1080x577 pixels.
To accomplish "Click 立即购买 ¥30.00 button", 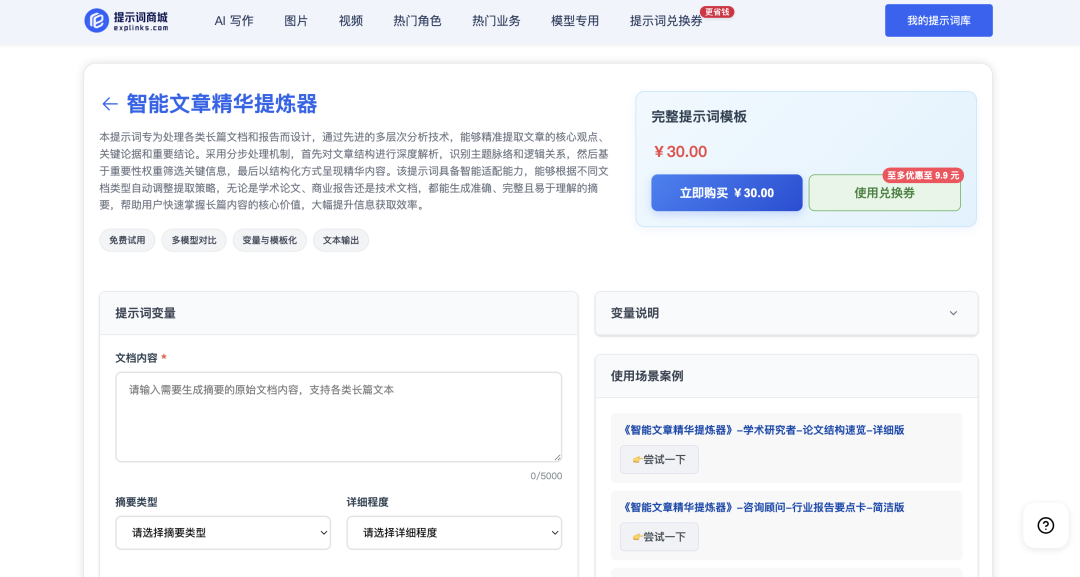I will click(727, 193).
